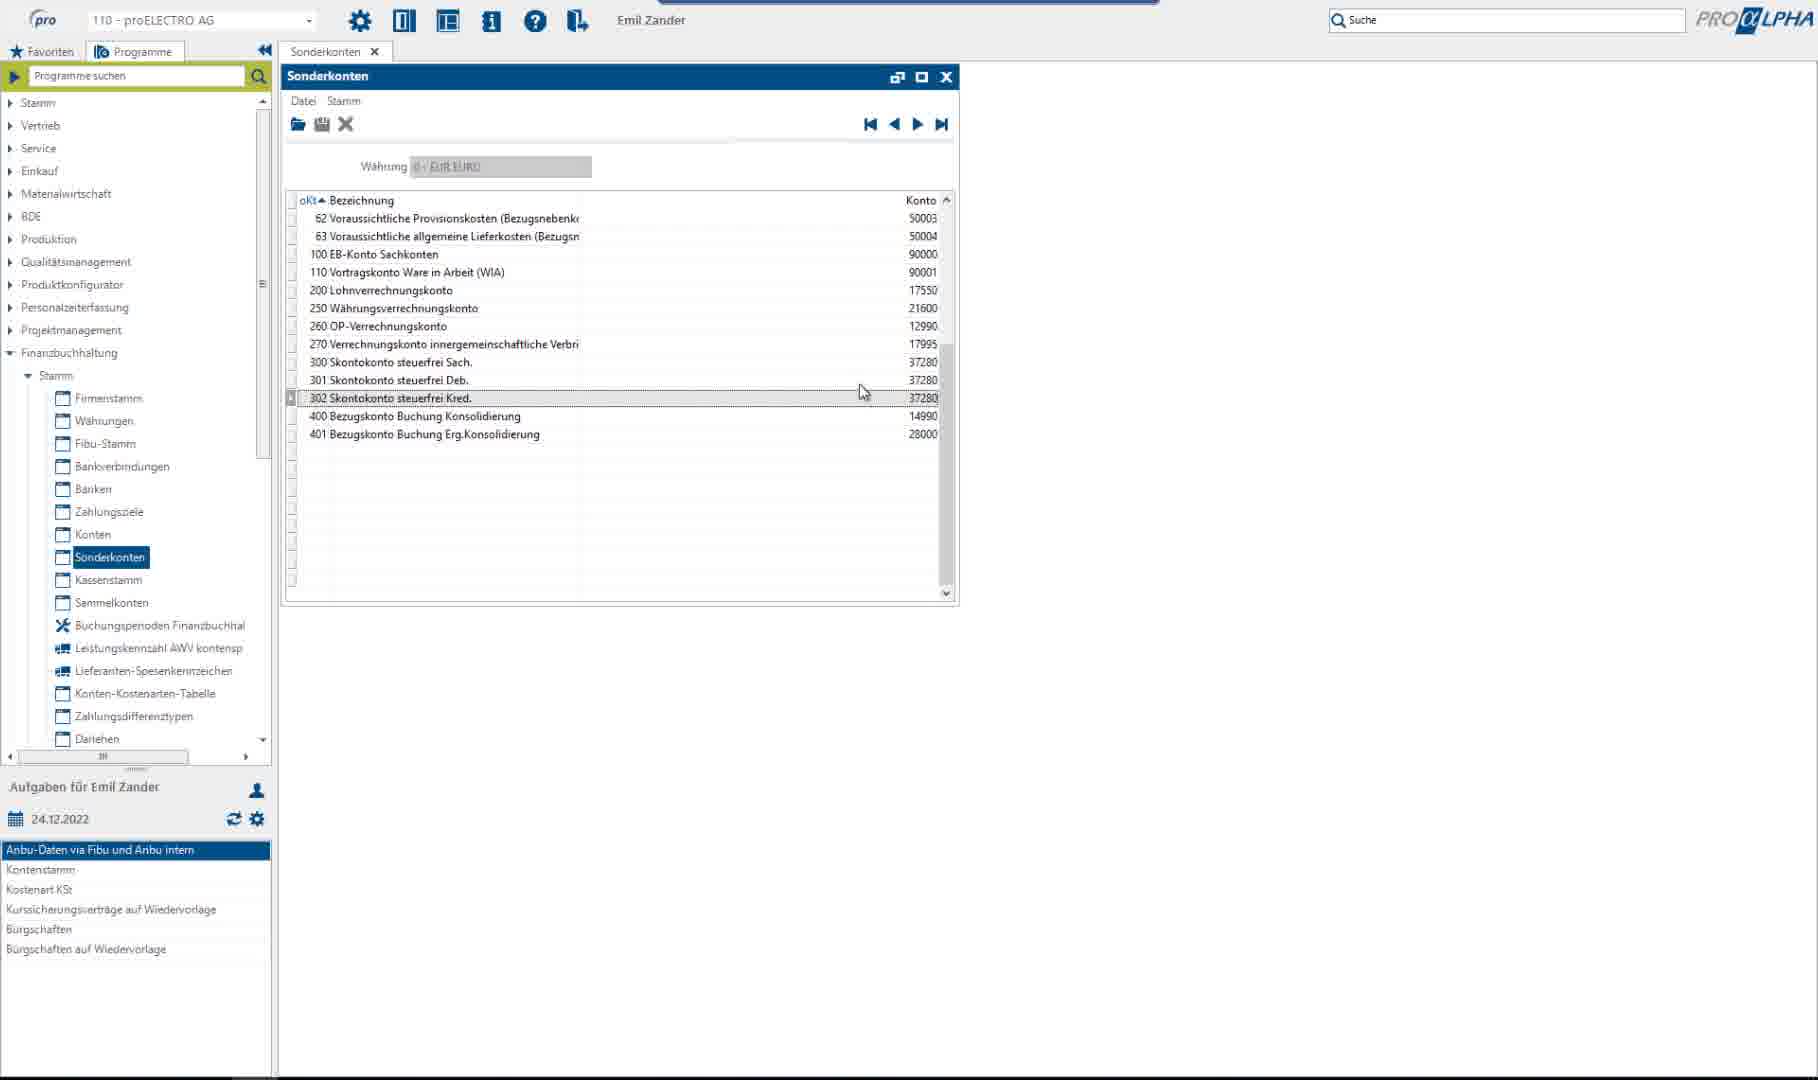Click the delete X icon in Sonderkonten toolbar

pyautogui.click(x=346, y=124)
